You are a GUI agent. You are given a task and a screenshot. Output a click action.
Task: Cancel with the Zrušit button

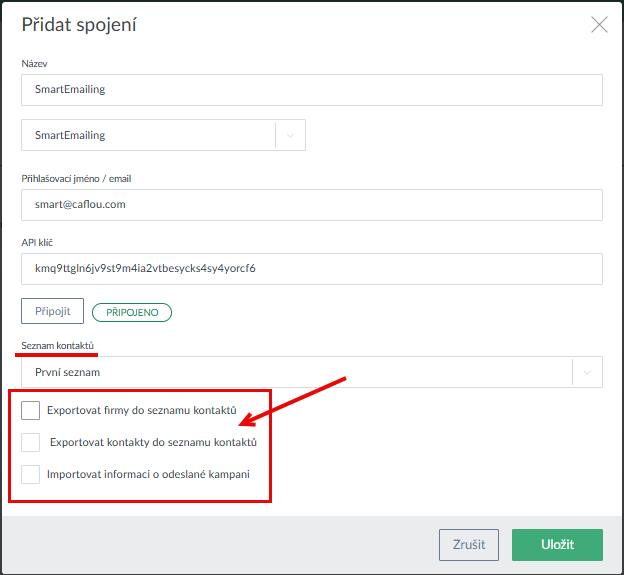pos(469,545)
